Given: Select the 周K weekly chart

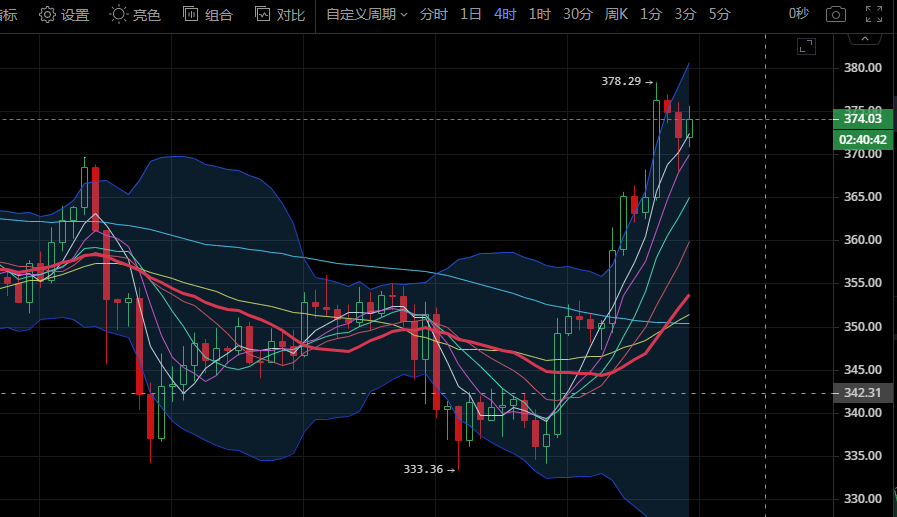Looking at the screenshot, I should tap(616, 15).
